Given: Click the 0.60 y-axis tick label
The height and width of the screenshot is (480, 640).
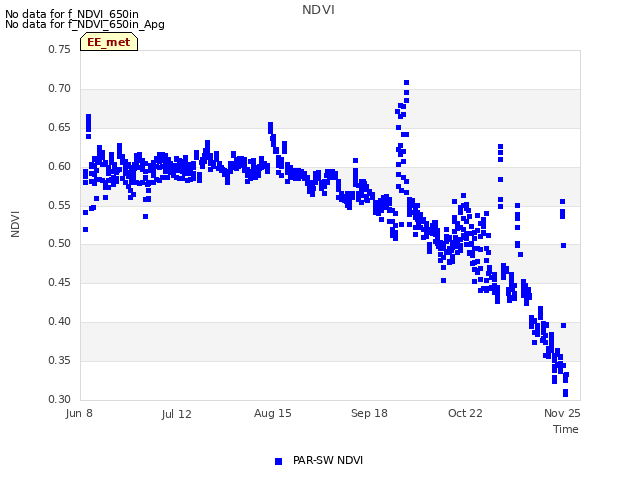Looking at the screenshot, I should pos(60,167).
